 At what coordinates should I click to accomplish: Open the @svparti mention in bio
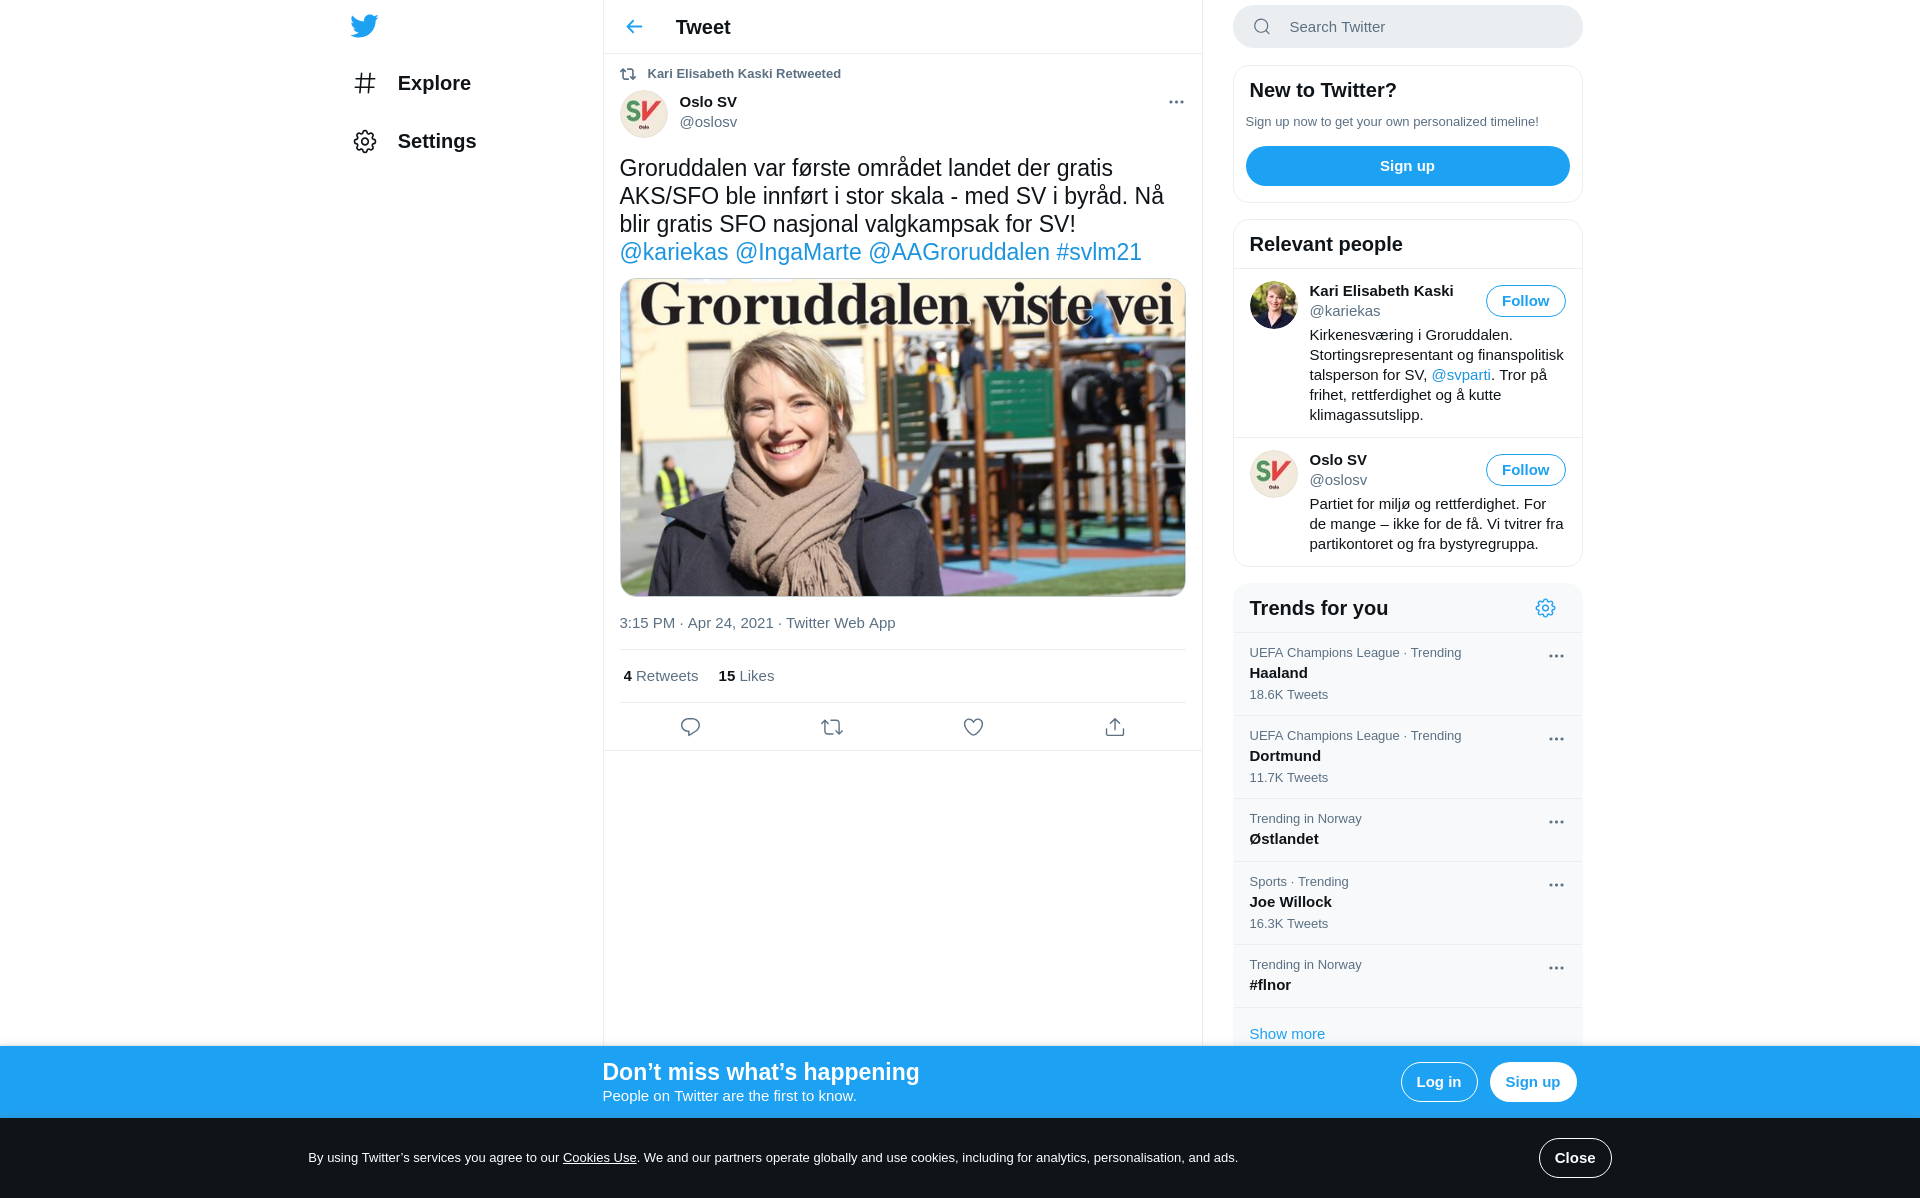tap(1461, 375)
